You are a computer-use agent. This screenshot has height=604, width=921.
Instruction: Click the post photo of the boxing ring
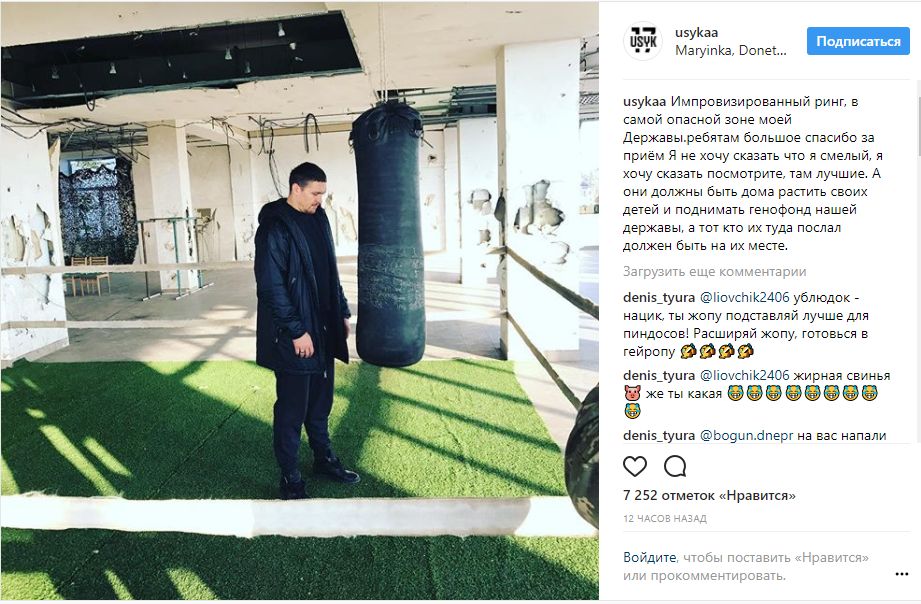click(x=300, y=301)
